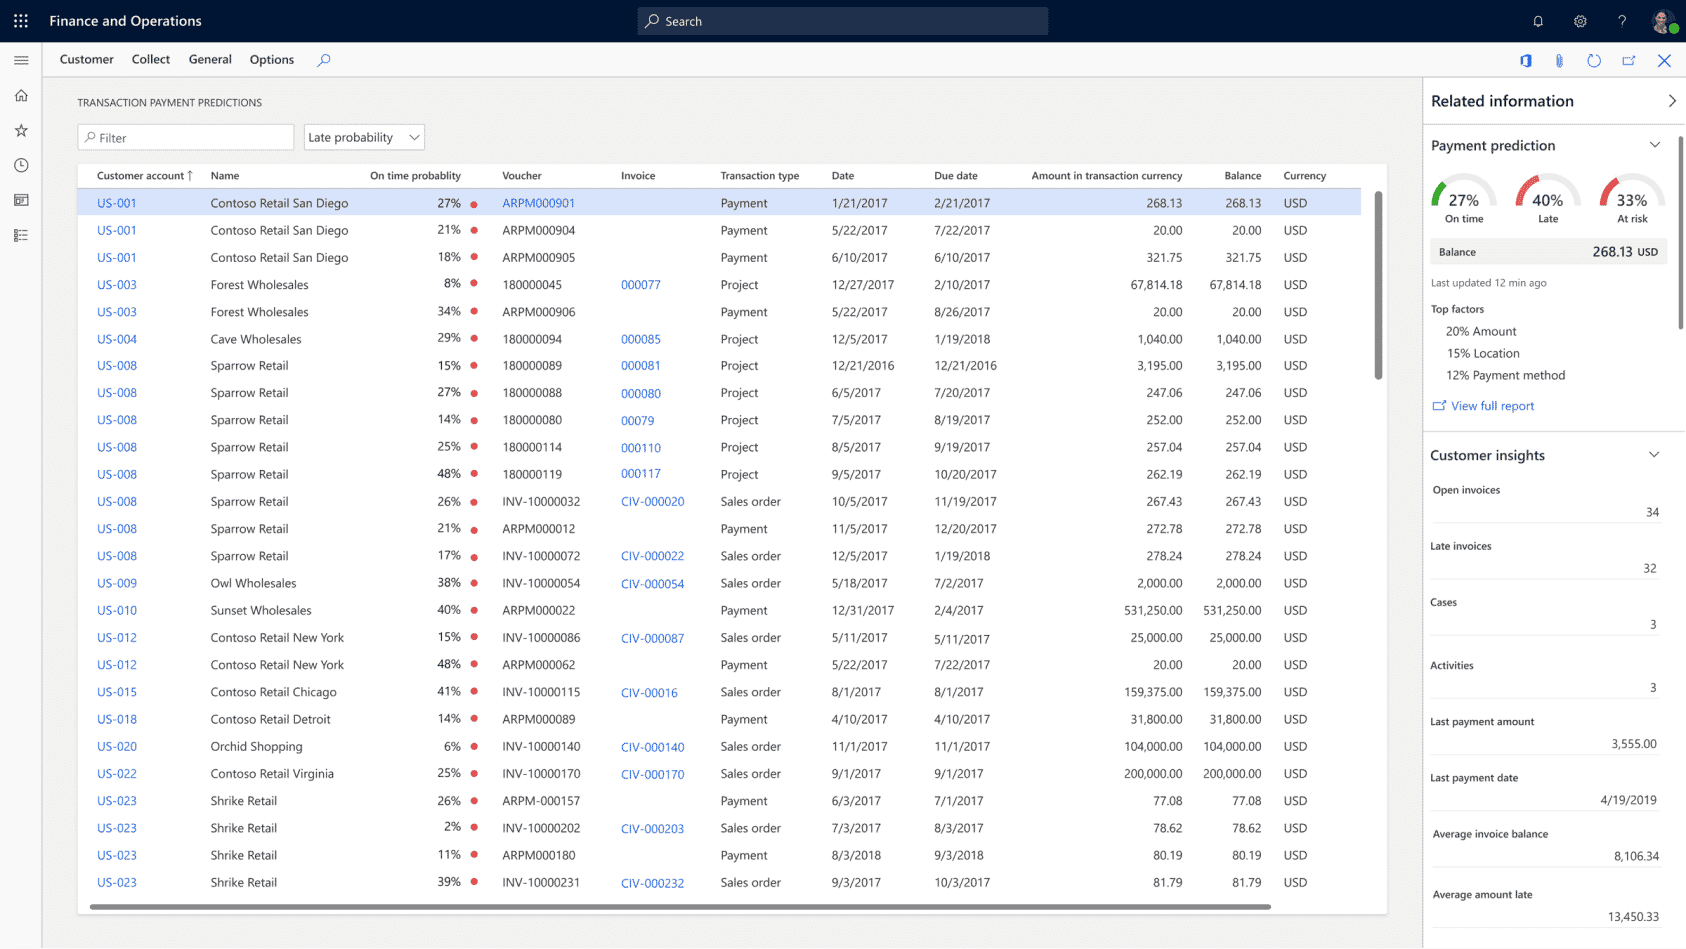Sort by On time probability column header
Viewport: 1686px width, 949px height.
tap(415, 176)
